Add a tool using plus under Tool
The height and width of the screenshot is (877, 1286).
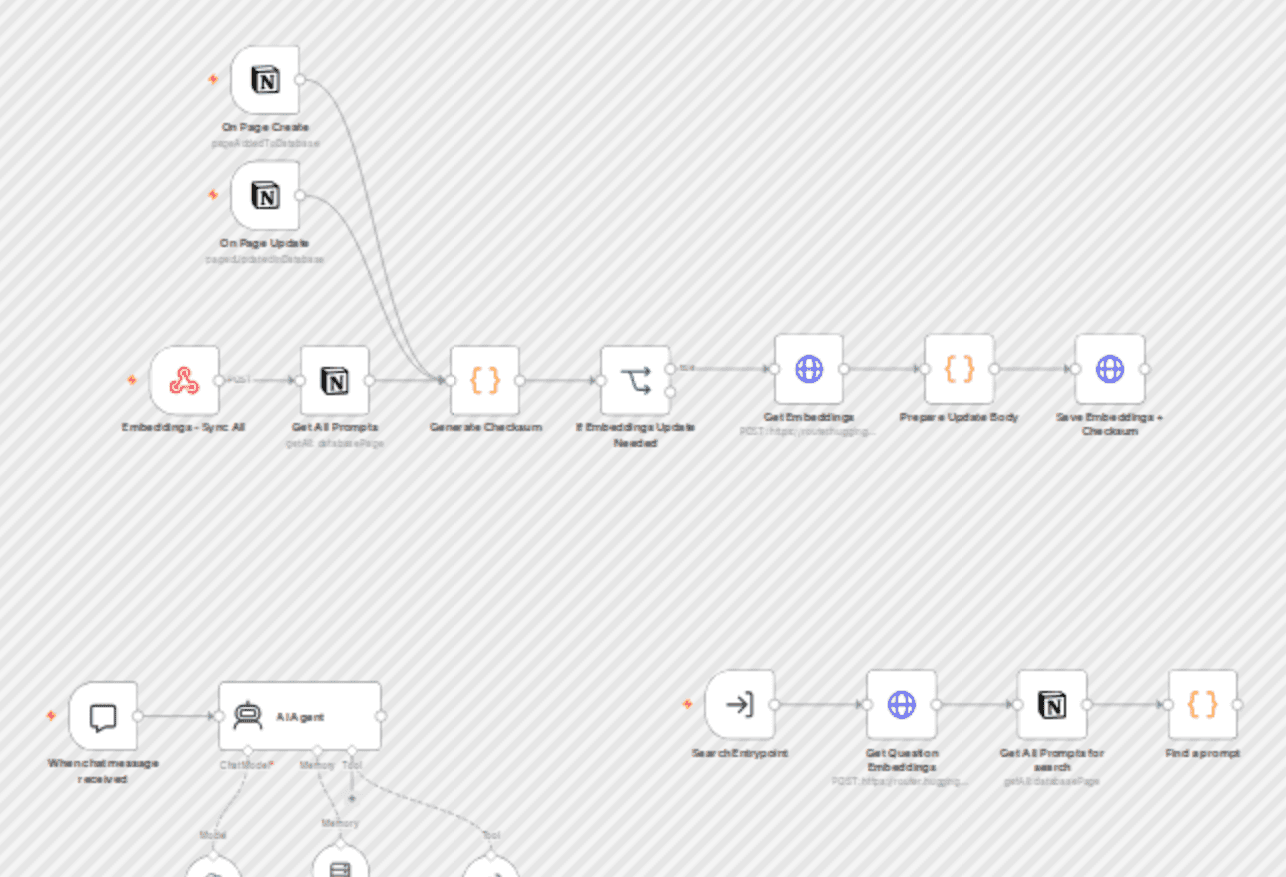tap(352, 798)
